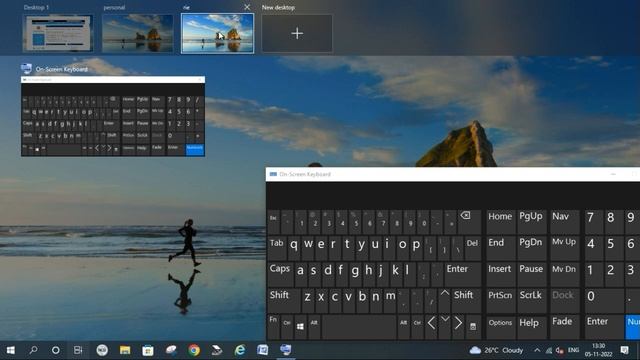Open the notification center icon
This screenshot has width=640, height=360.
click(624, 350)
